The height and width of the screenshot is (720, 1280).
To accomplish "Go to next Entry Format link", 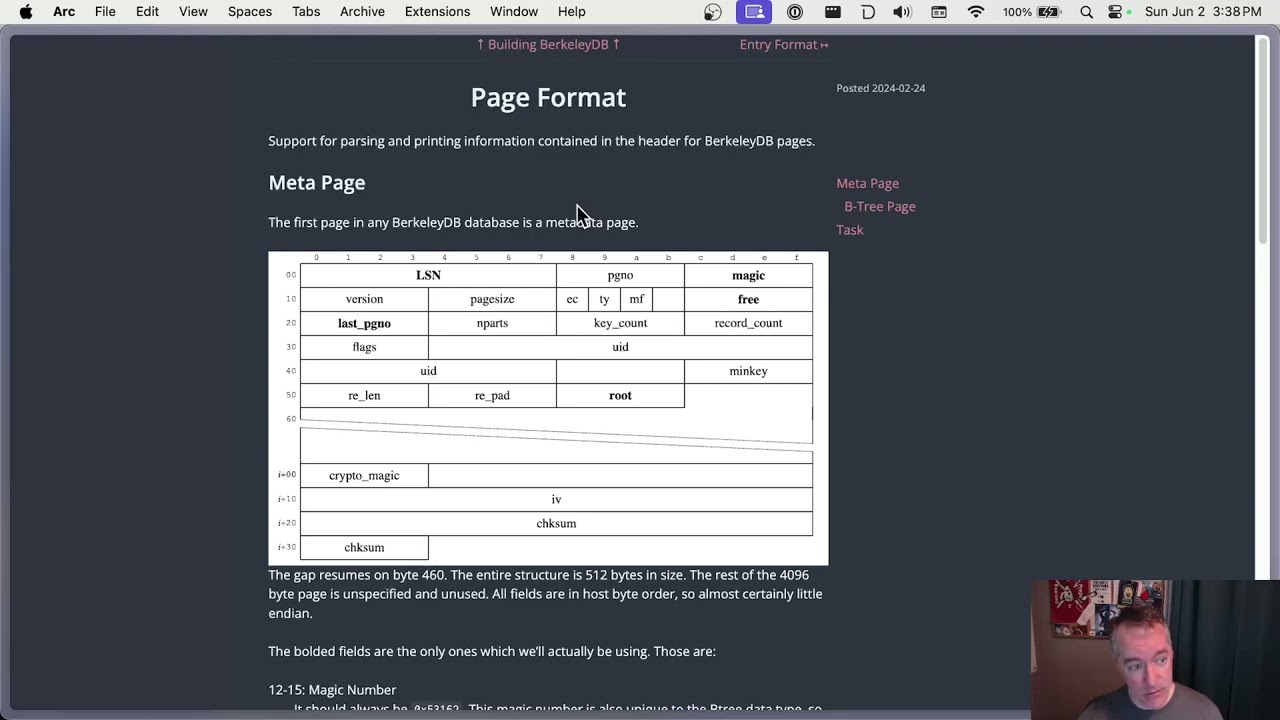I will [x=784, y=44].
